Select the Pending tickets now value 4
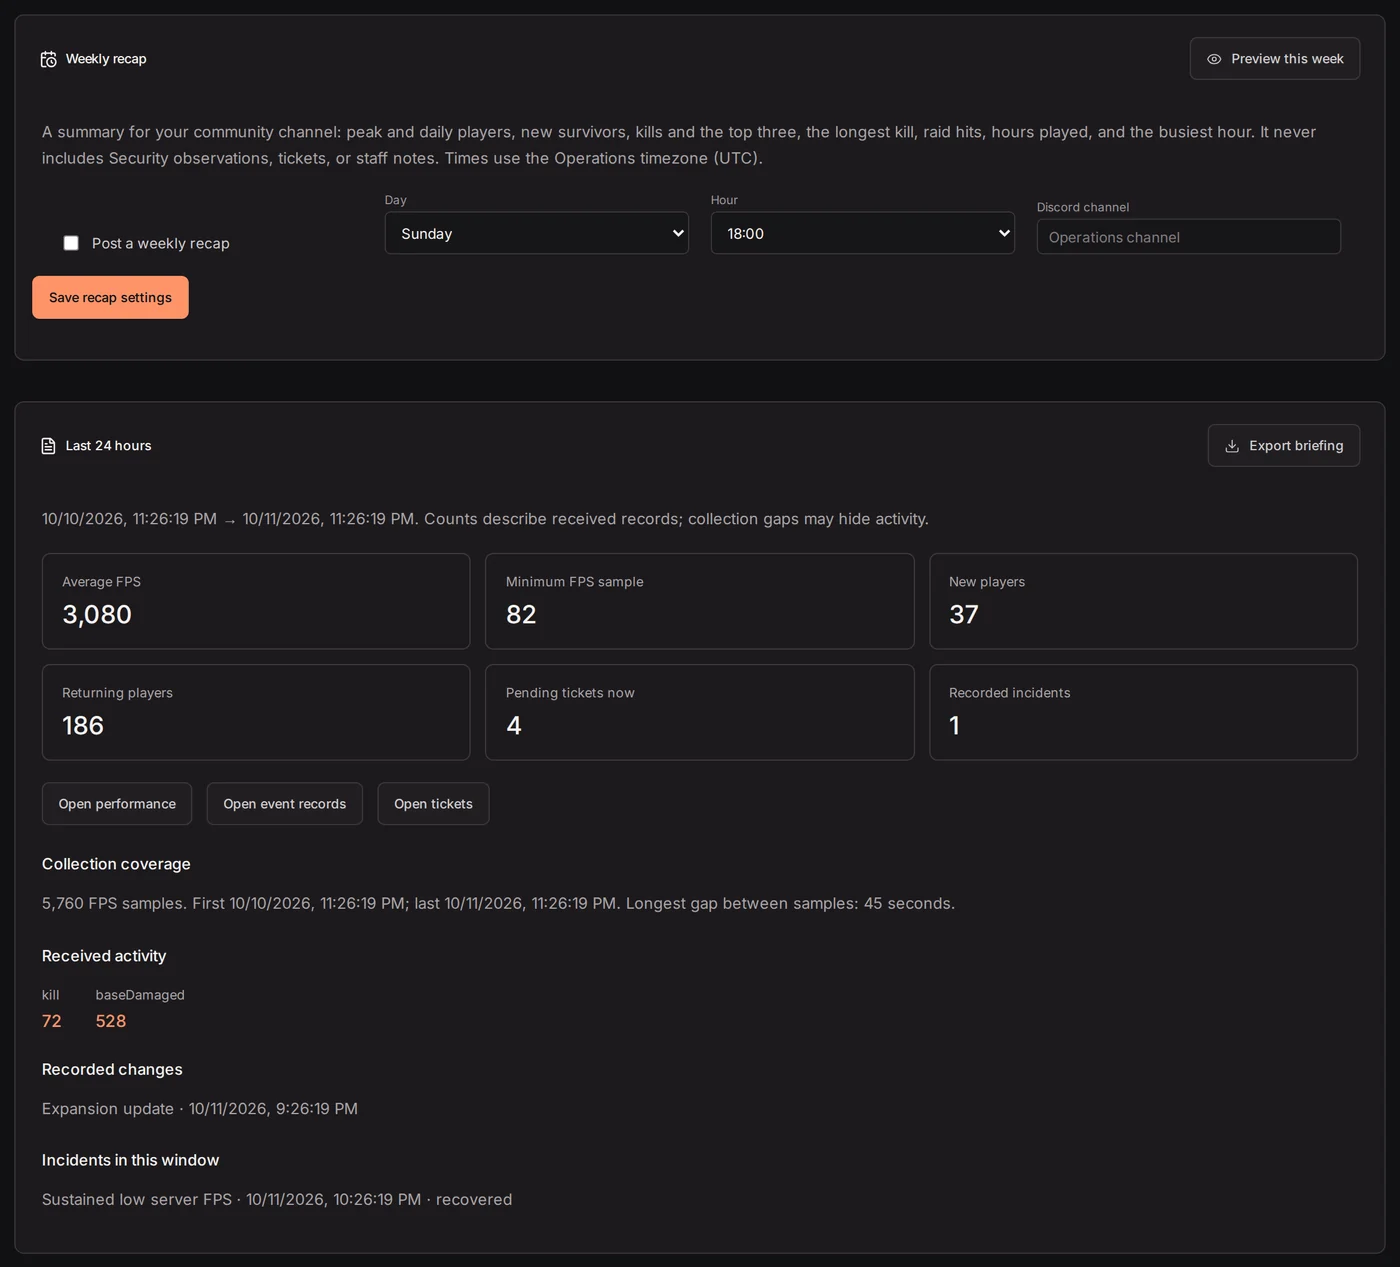The width and height of the screenshot is (1400, 1267). pyautogui.click(x=514, y=725)
